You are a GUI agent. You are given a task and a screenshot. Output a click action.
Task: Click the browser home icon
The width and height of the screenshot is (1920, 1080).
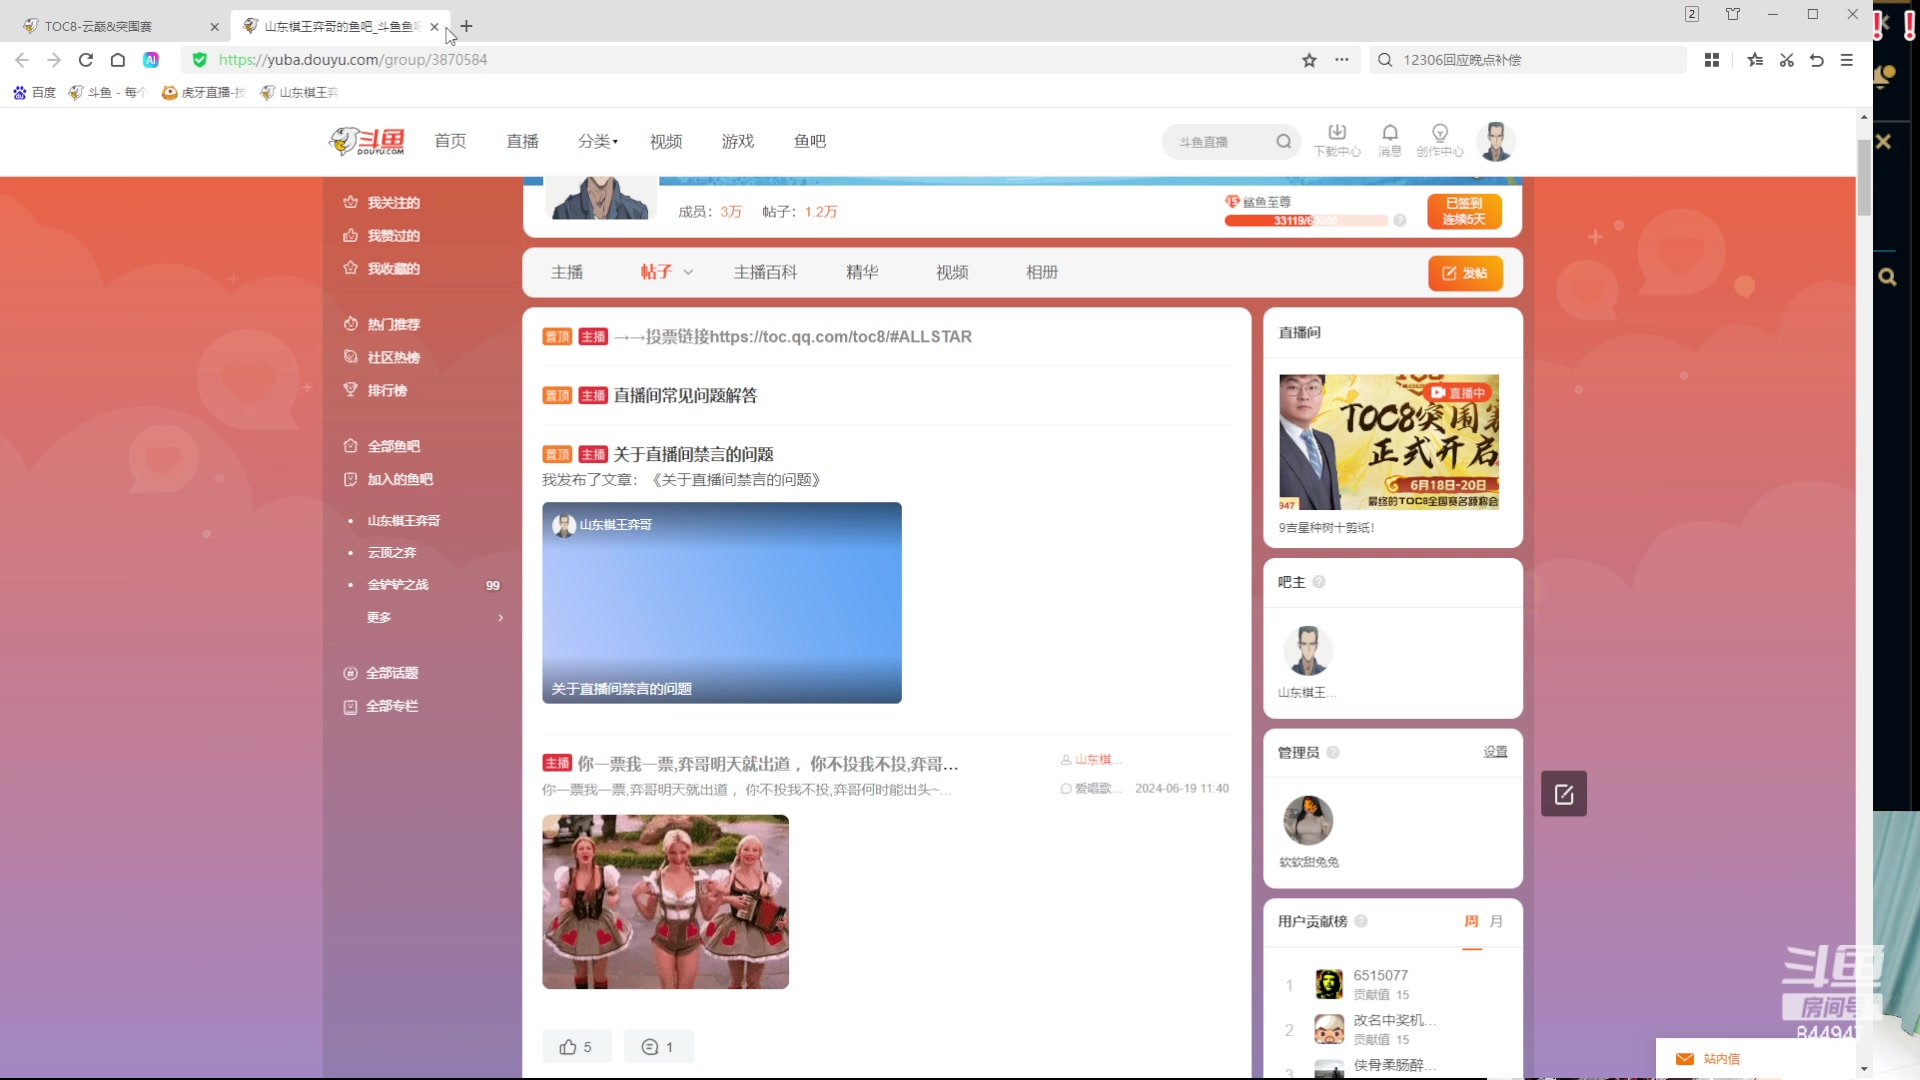point(118,60)
